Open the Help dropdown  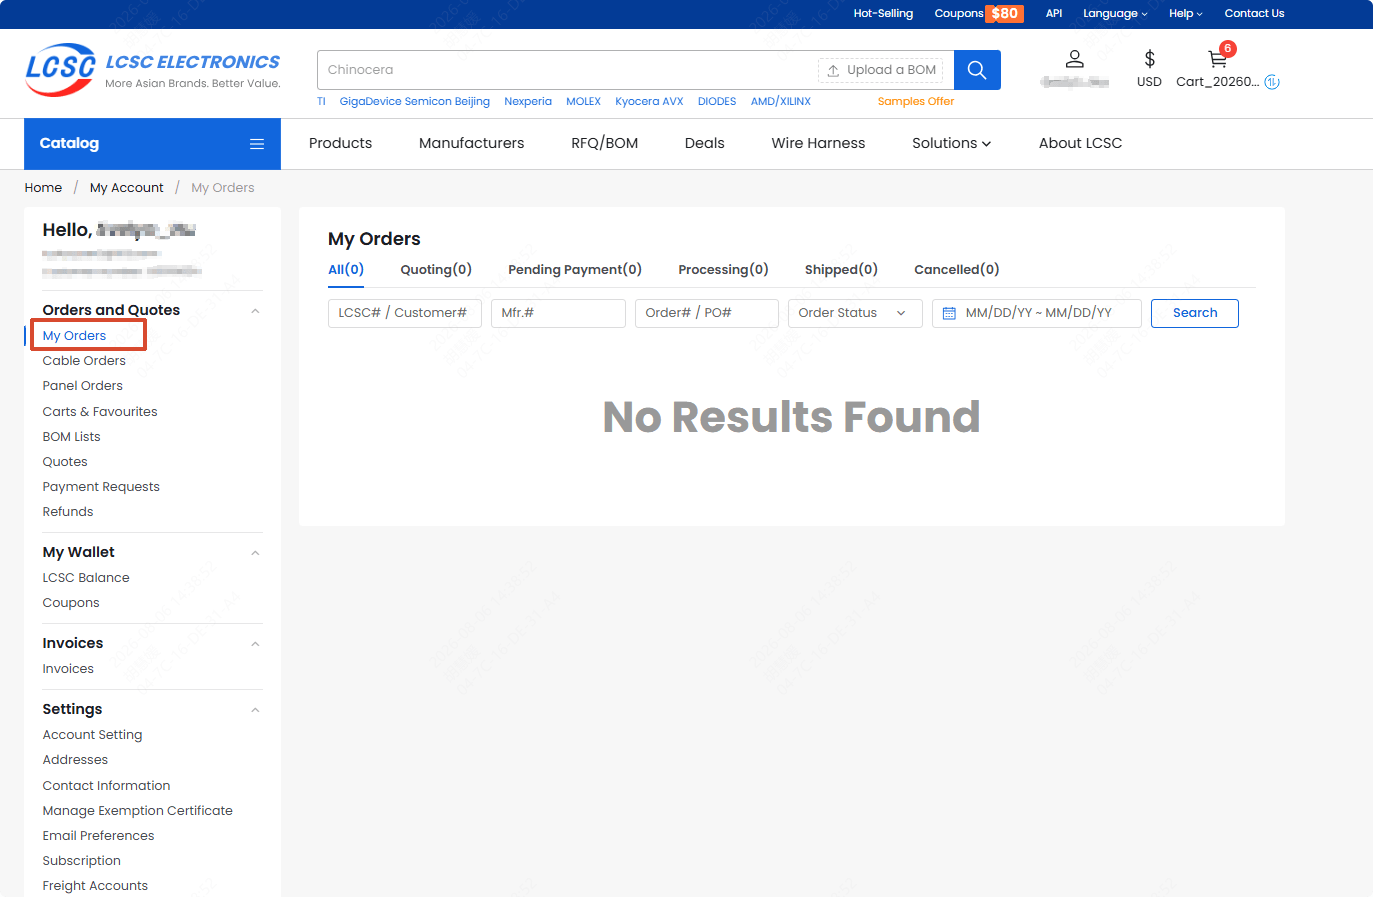pos(1185,14)
